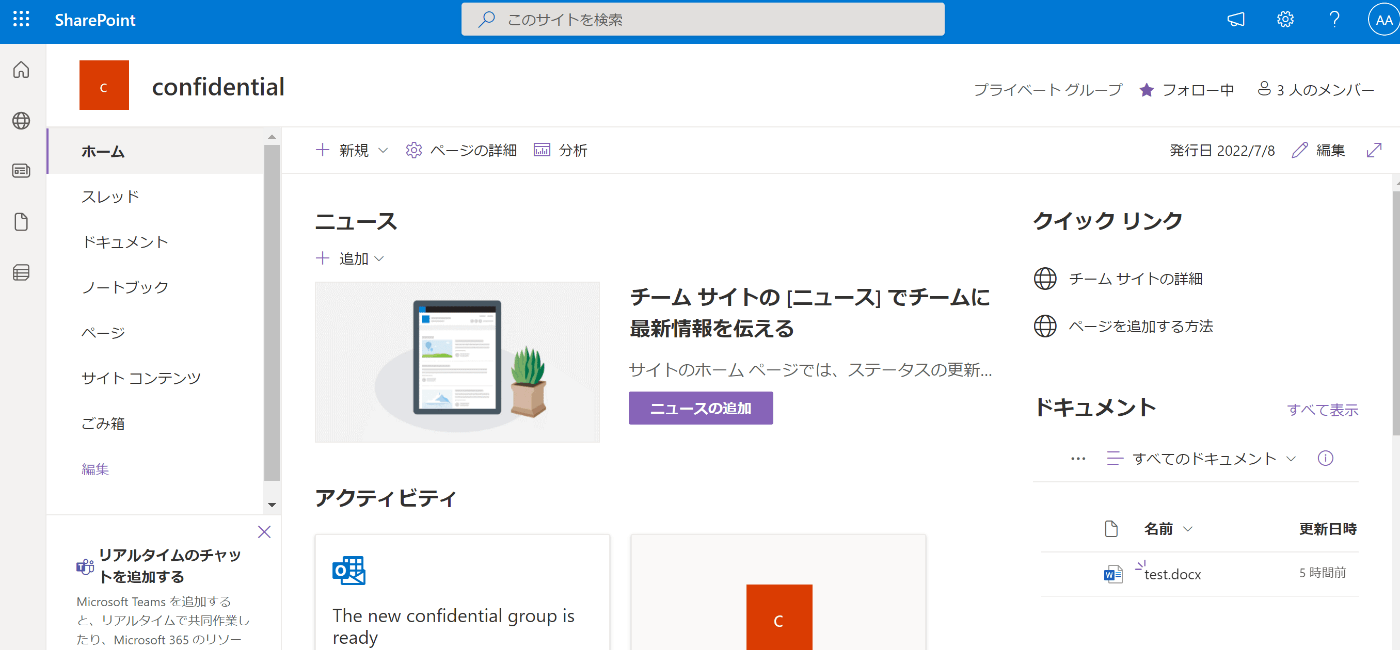Click the navigation pane scrollbar down arrow
The image size is (1400, 650).
point(272,505)
